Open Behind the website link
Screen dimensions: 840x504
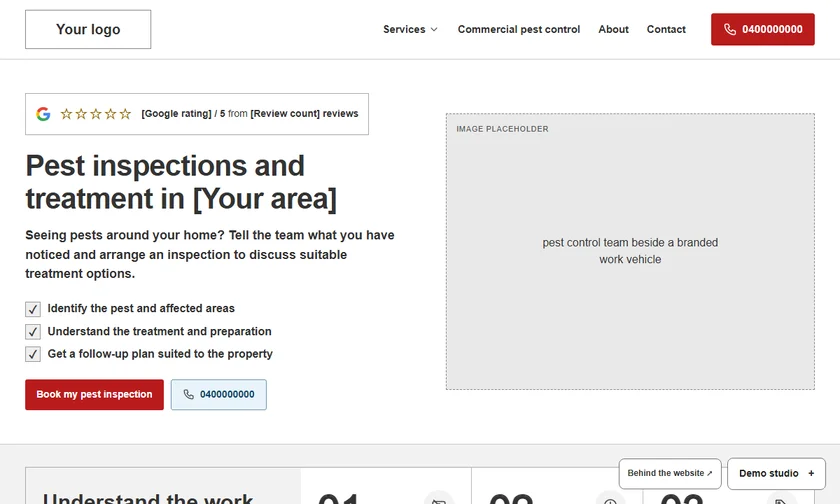[x=670, y=473]
